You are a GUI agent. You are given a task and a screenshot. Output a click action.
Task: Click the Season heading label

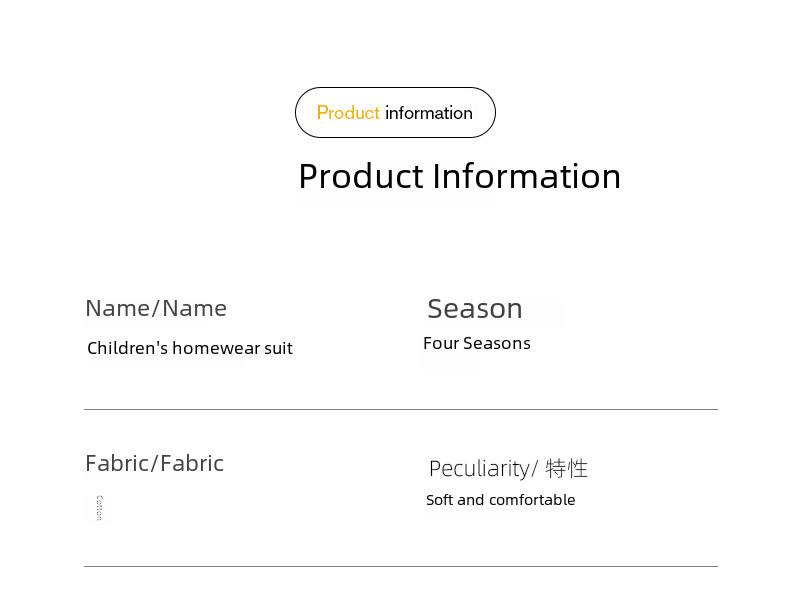click(x=475, y=308)
